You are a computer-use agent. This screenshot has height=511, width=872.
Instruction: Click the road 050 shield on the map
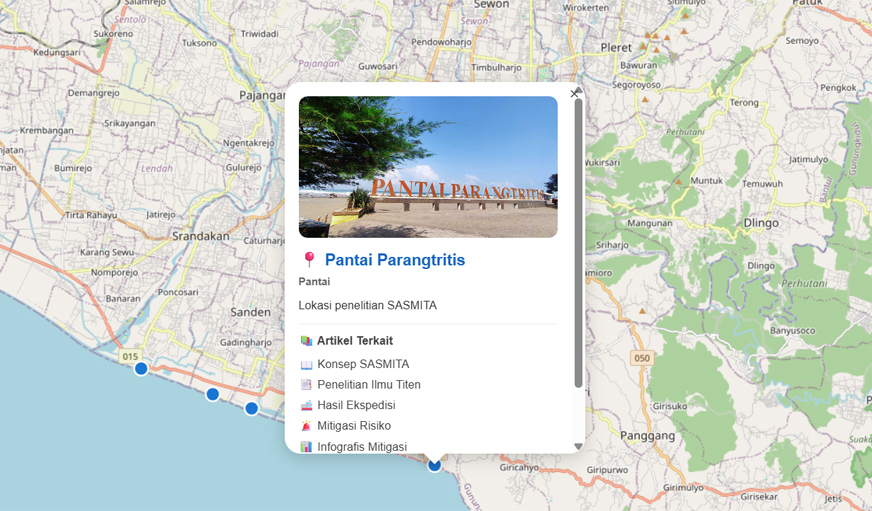pyautogui.click(x=642, y=358)
